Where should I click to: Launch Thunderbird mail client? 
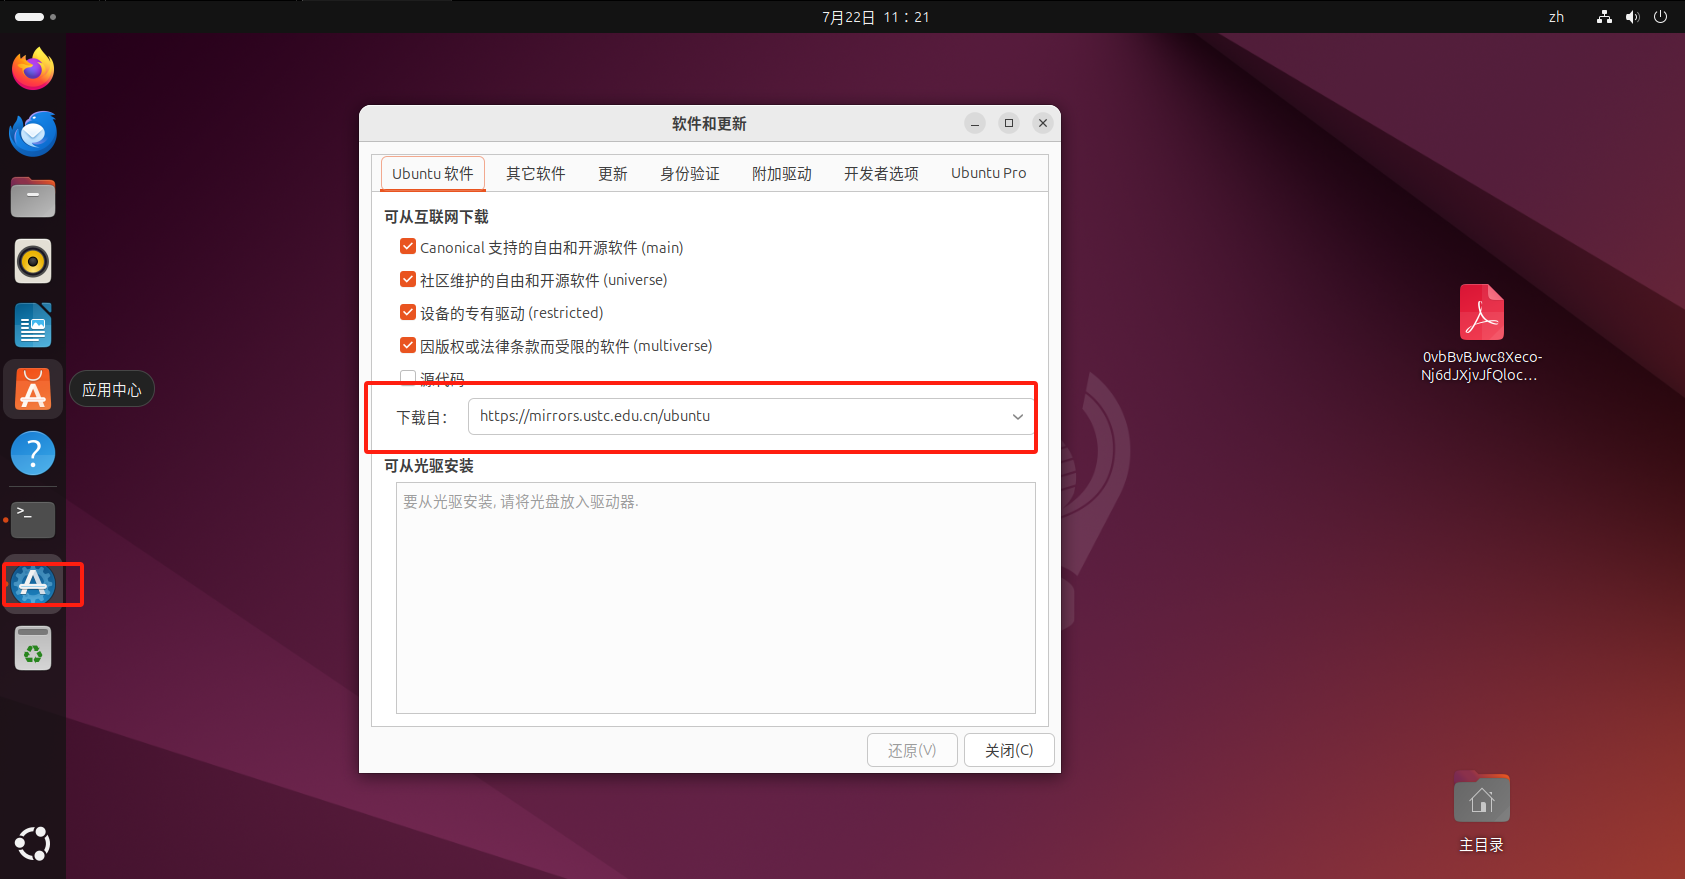33,133
